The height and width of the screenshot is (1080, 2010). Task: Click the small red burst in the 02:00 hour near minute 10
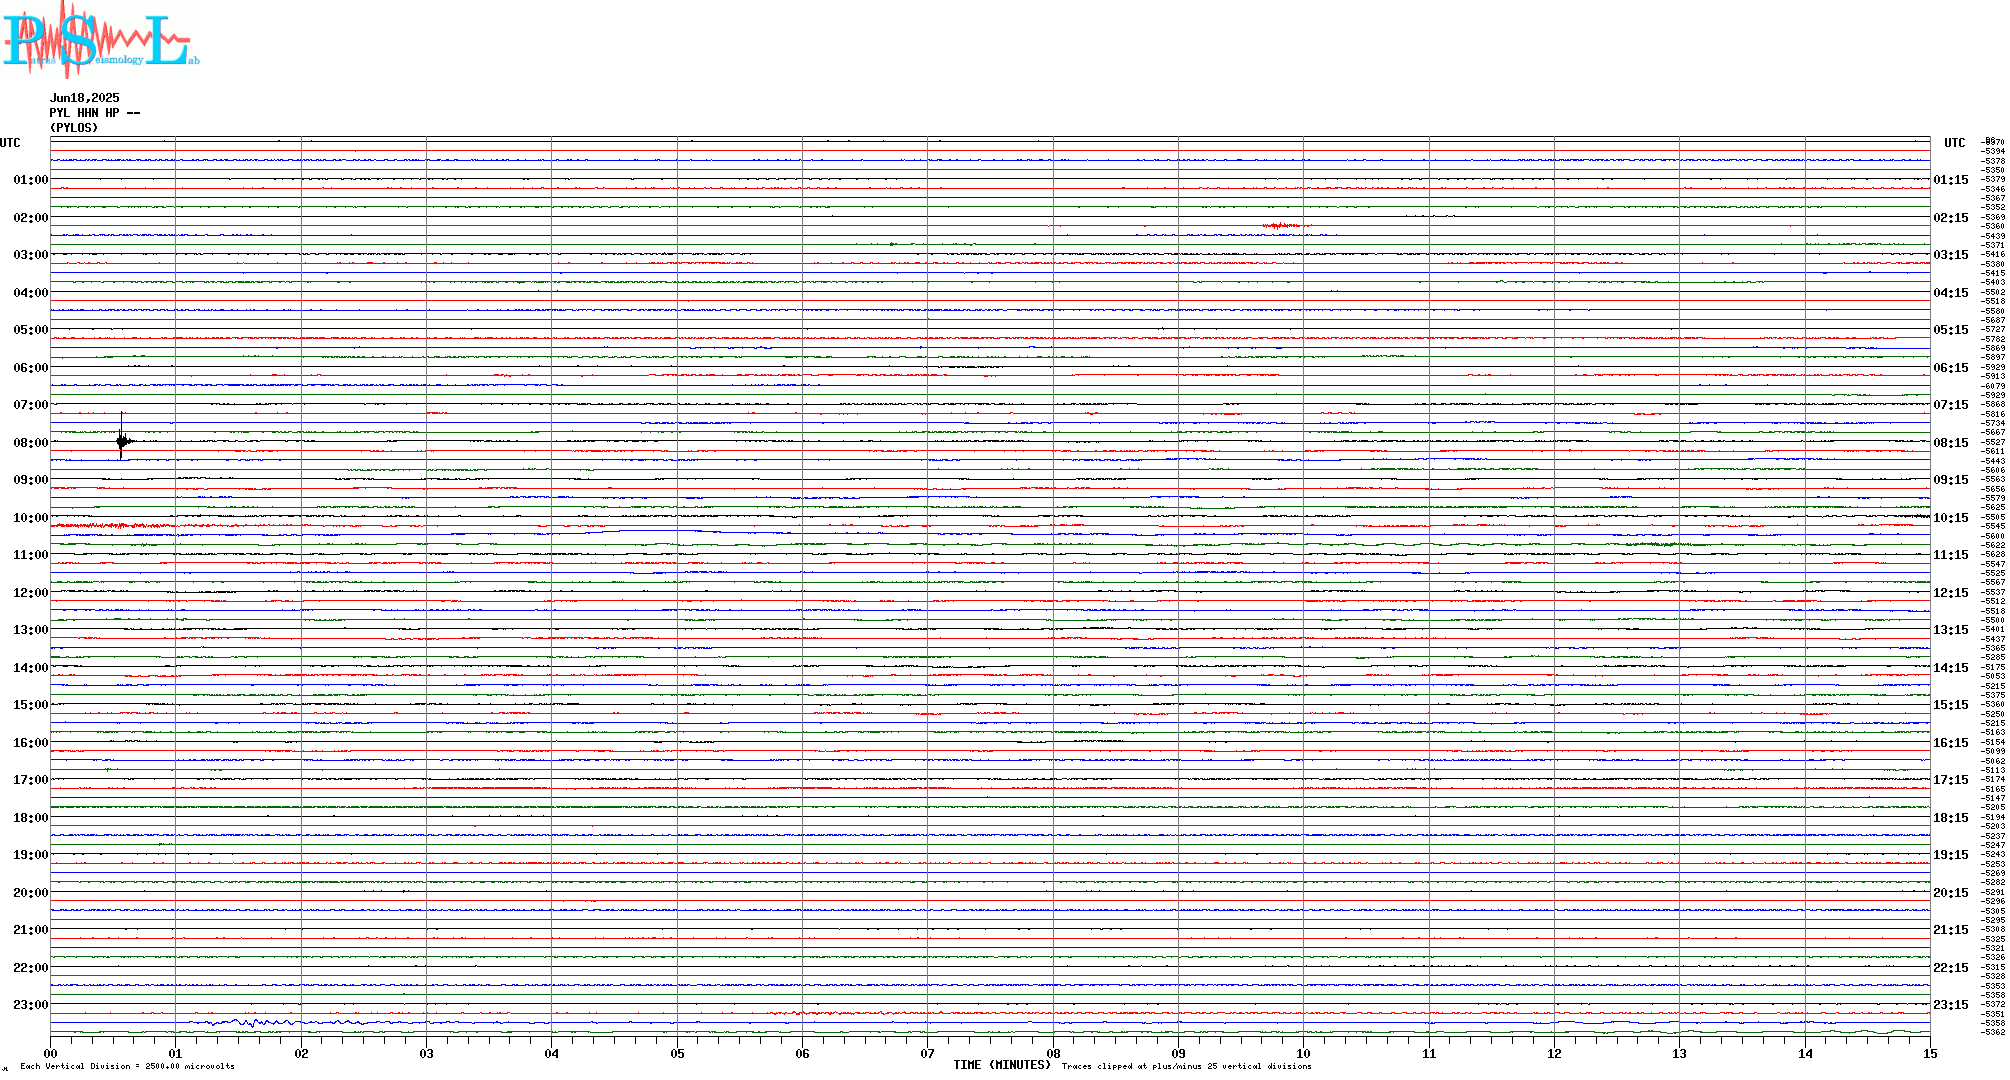[1282, 226]
